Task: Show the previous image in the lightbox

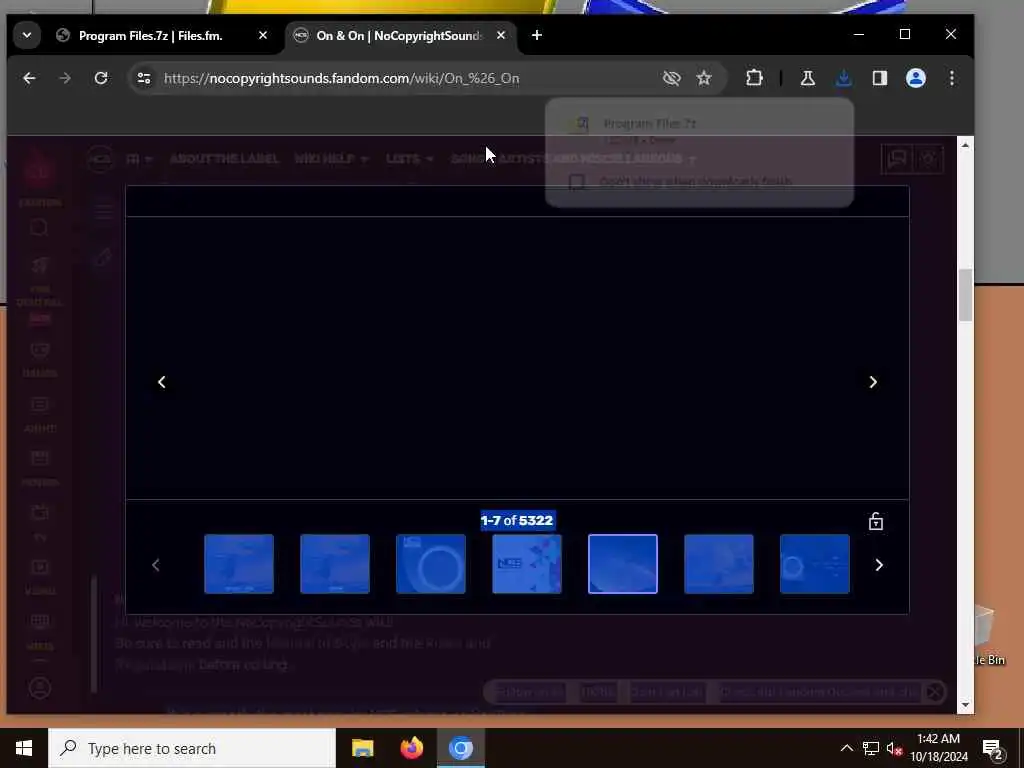Action: coord(162,382)
